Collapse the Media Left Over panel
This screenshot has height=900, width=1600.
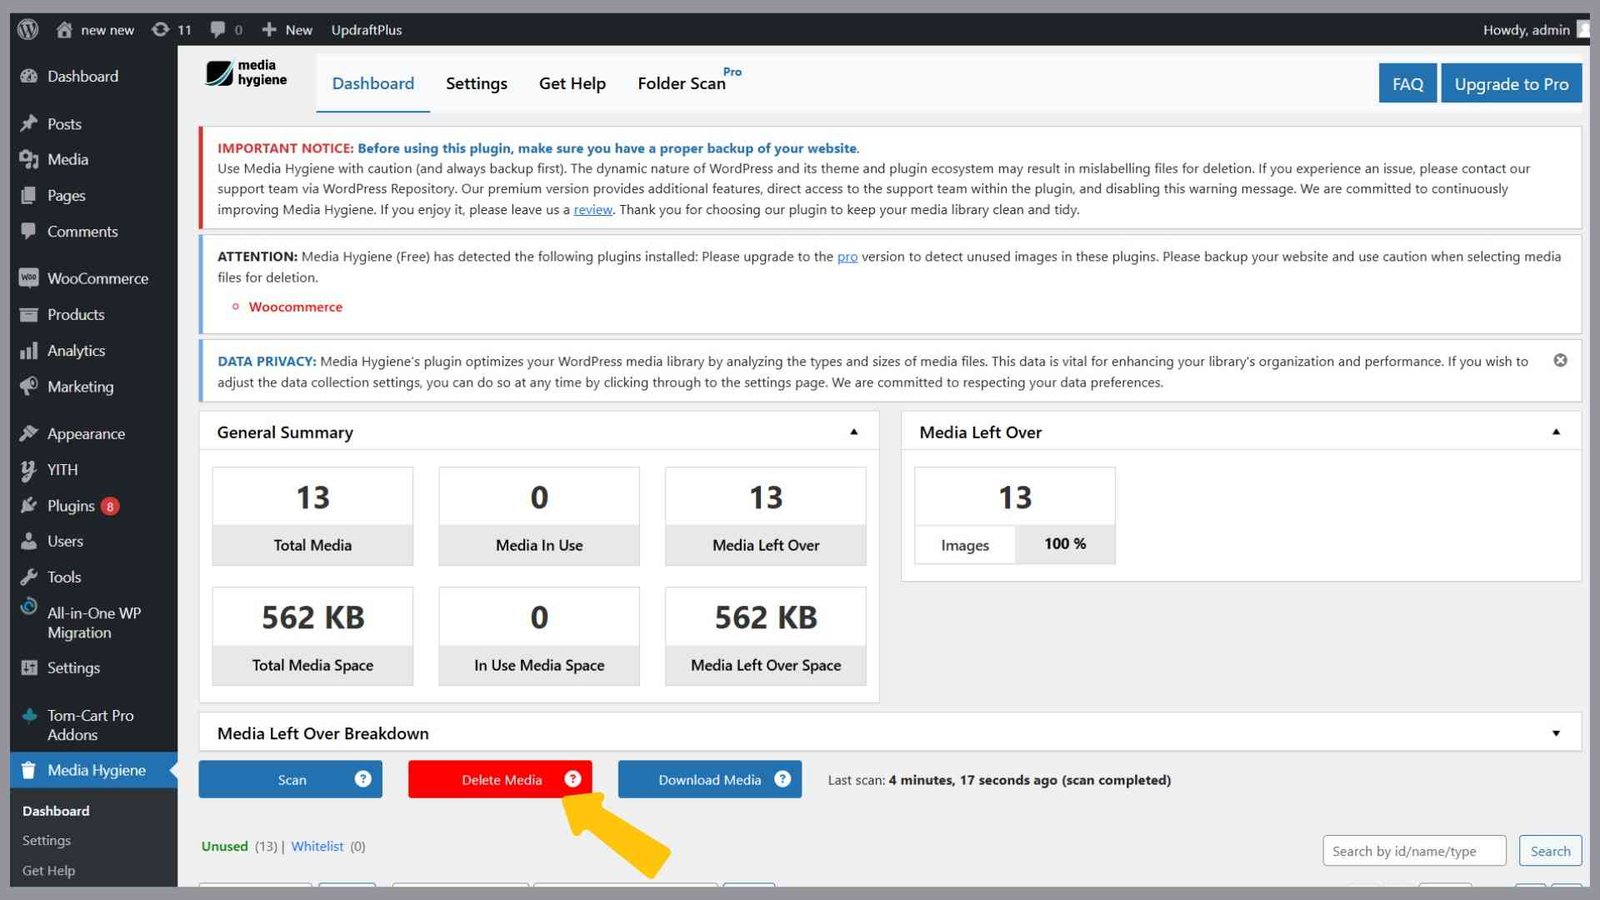click(x=1556, y=432)
